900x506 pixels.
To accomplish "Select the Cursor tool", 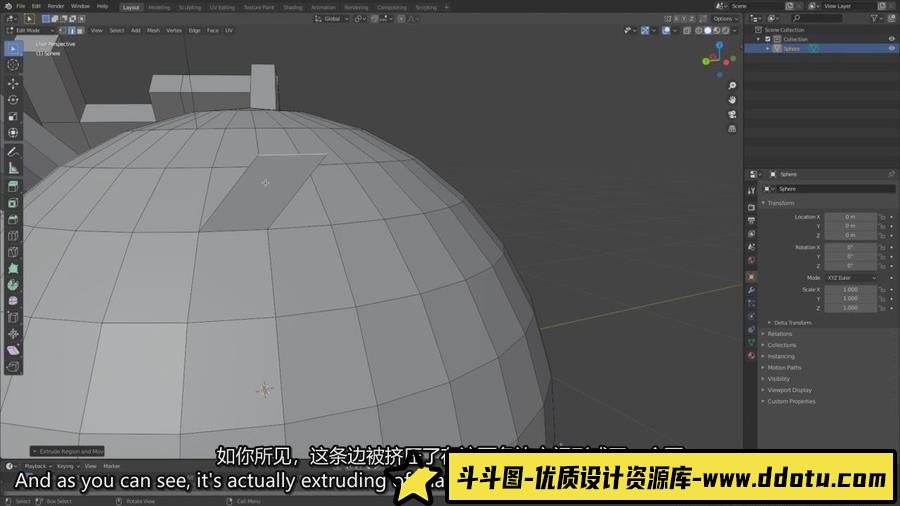I will click(13, 65).
